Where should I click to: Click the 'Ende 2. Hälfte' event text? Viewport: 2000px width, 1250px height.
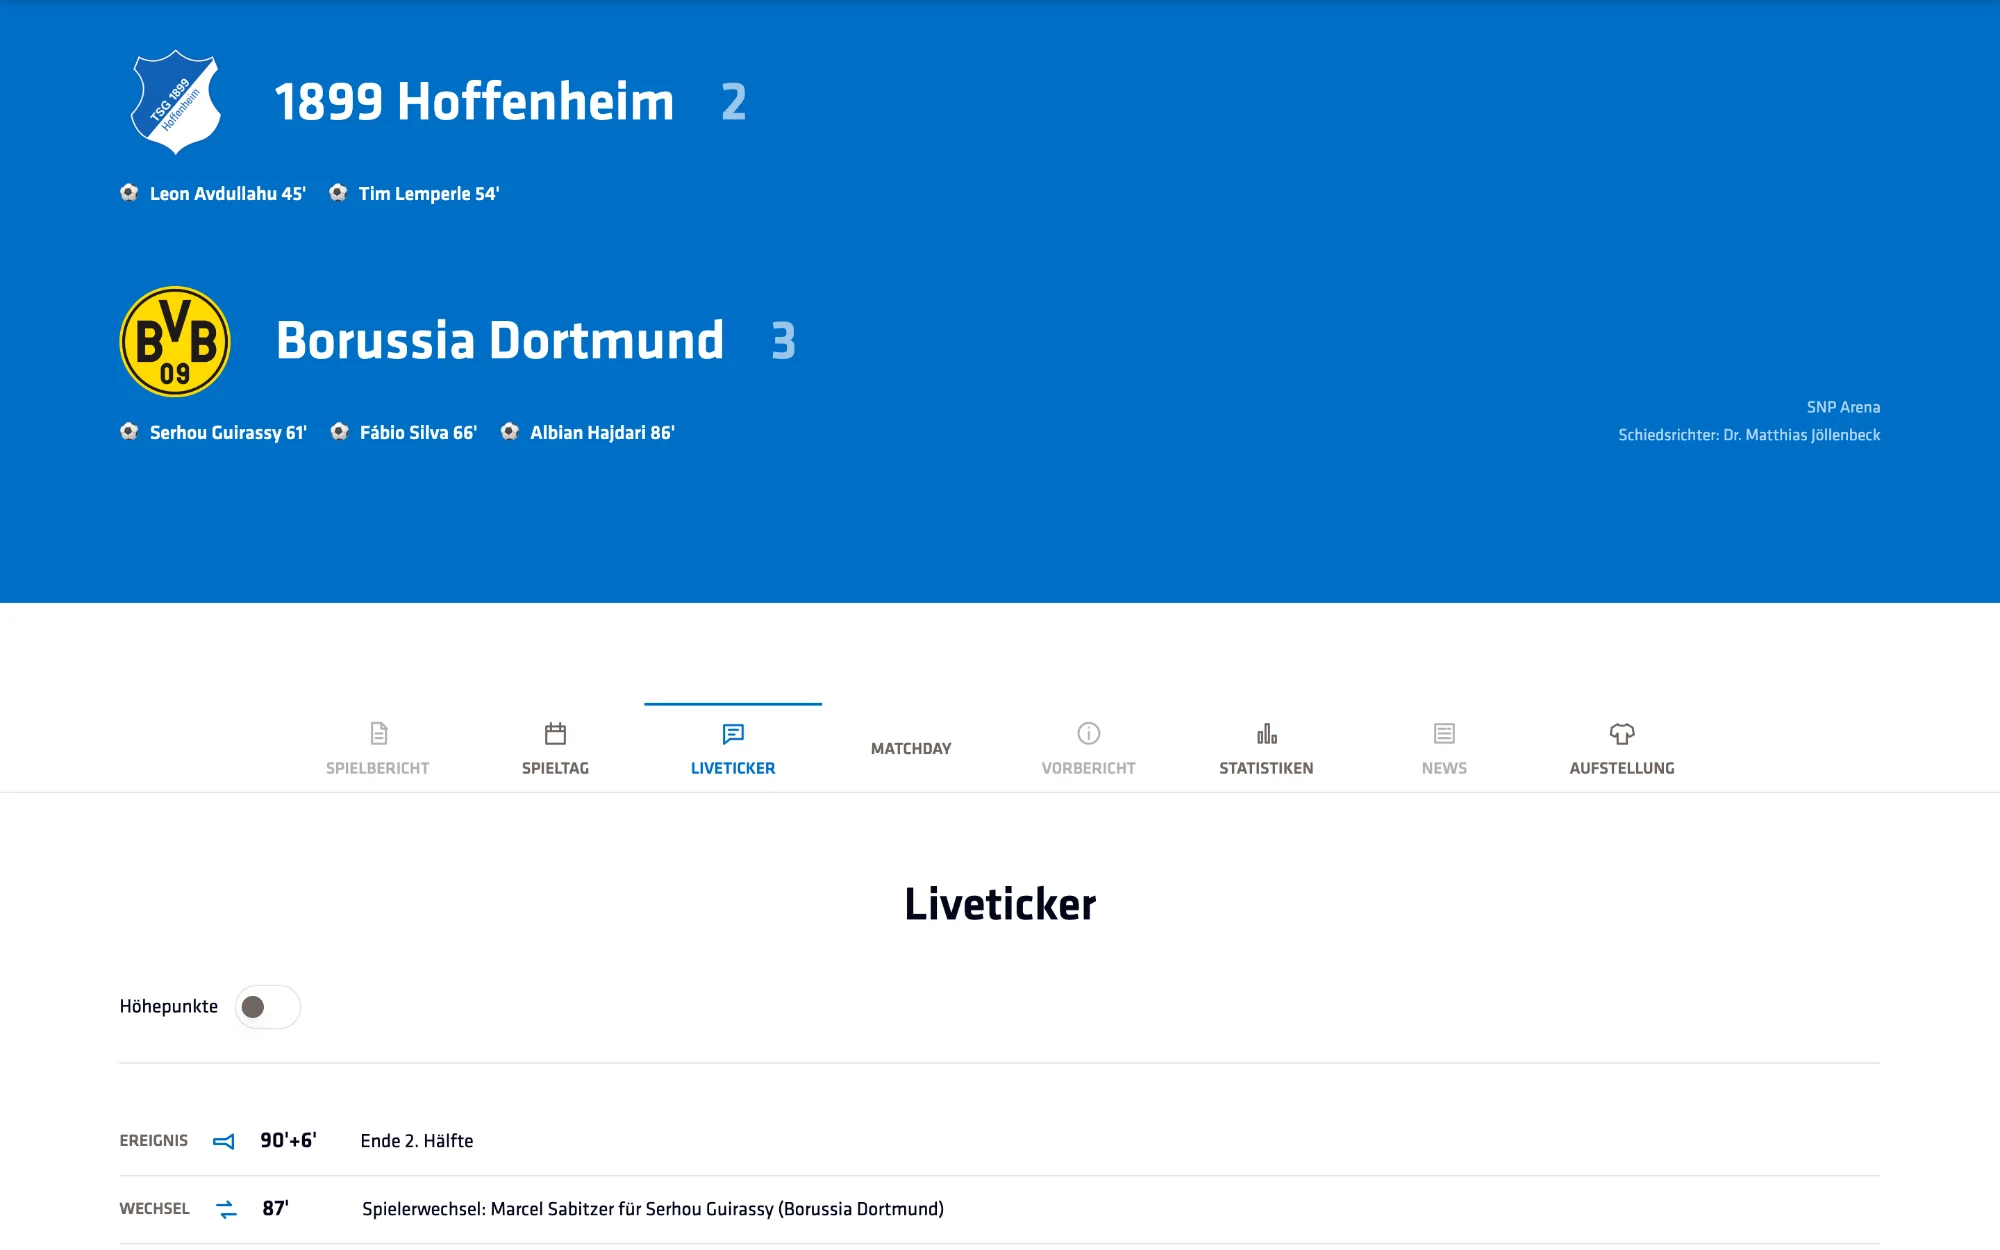click(x=417, y=1141)
